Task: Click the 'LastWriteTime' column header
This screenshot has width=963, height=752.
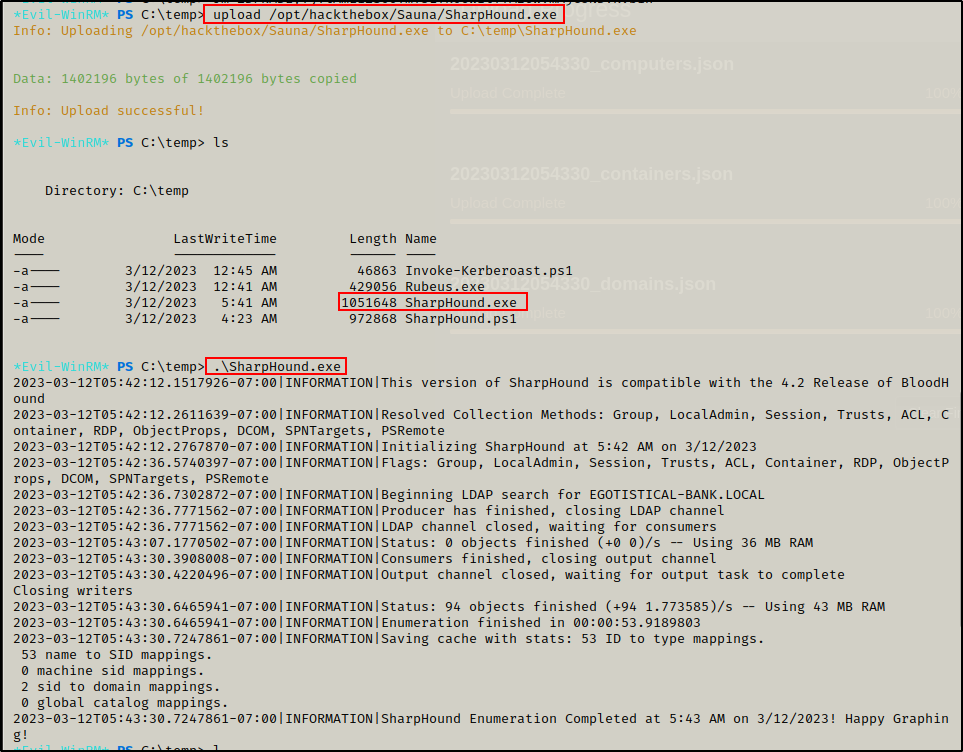Action: pyautogui.click(x=225, y=238)
